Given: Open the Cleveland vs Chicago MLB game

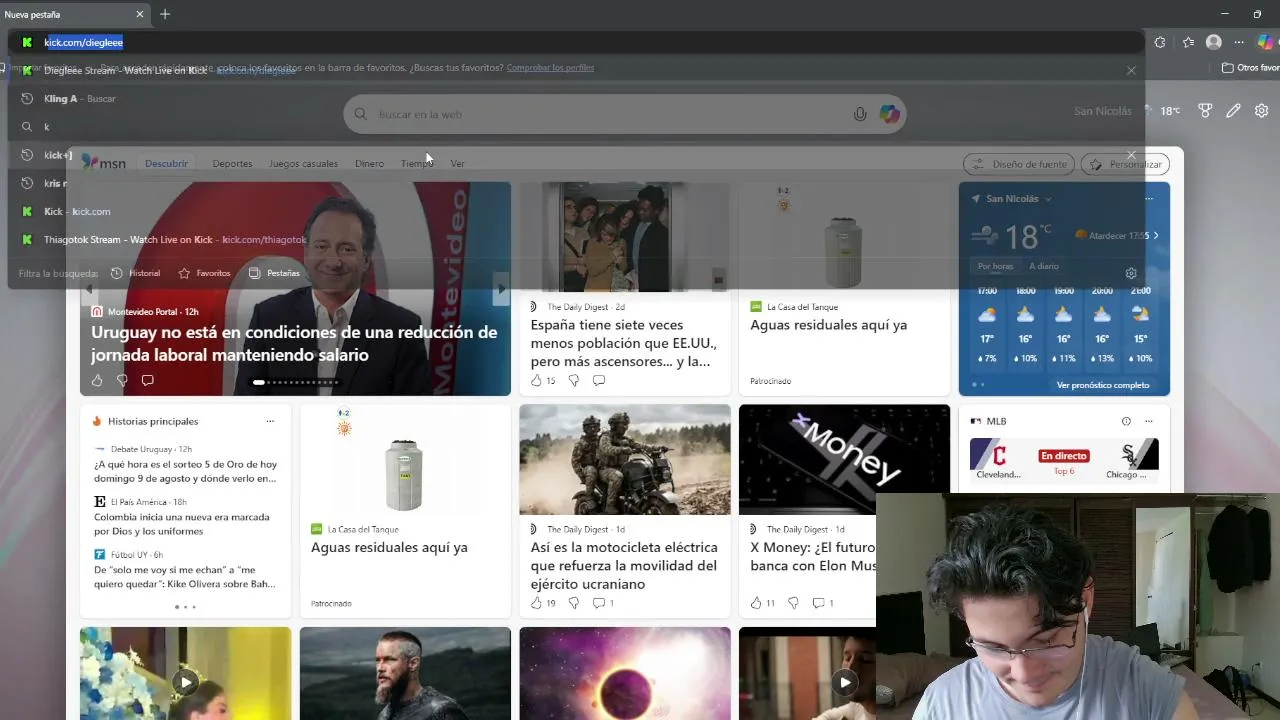Looking at the screenshot, I should (1064, 460).
